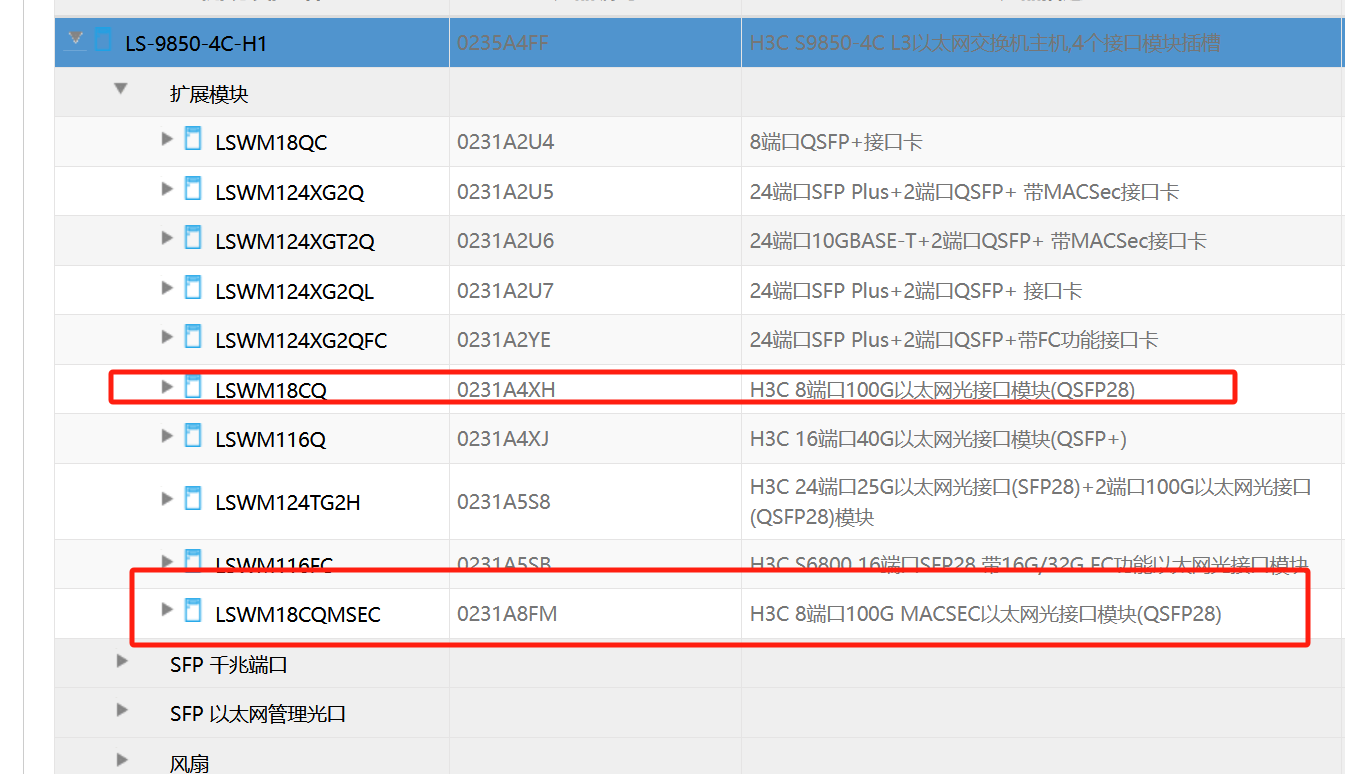The width and height of the screenshot is (1345, 774).
Task: Click the H3C 8端口100G以太网光接口模块(QSFP28) description
Action: point(943,389)
